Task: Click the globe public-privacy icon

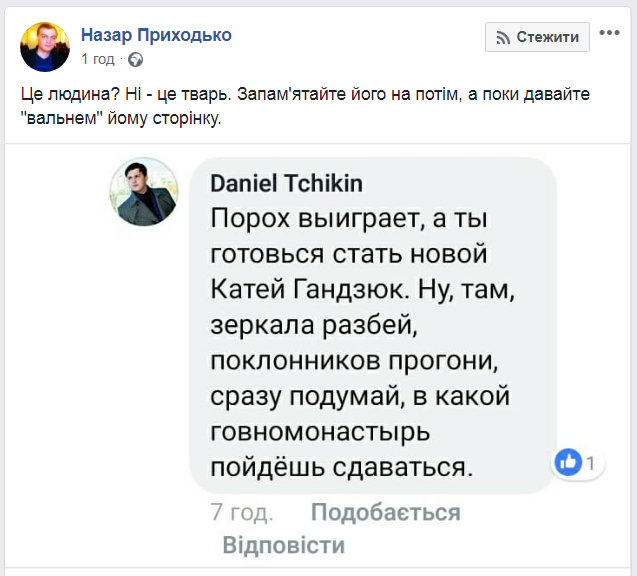Action: [135, 60]
